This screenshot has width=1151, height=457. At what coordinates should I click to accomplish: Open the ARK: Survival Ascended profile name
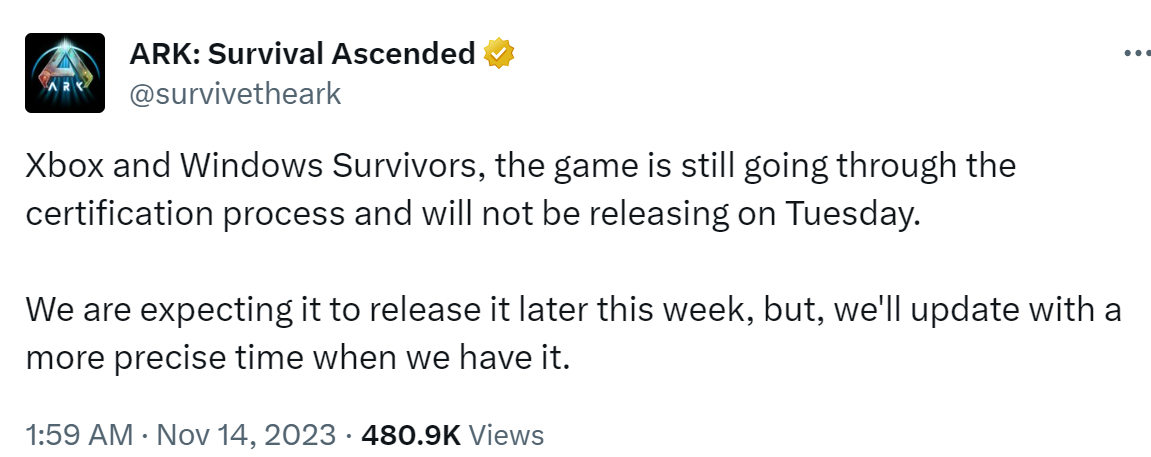[x=302, y=54]
